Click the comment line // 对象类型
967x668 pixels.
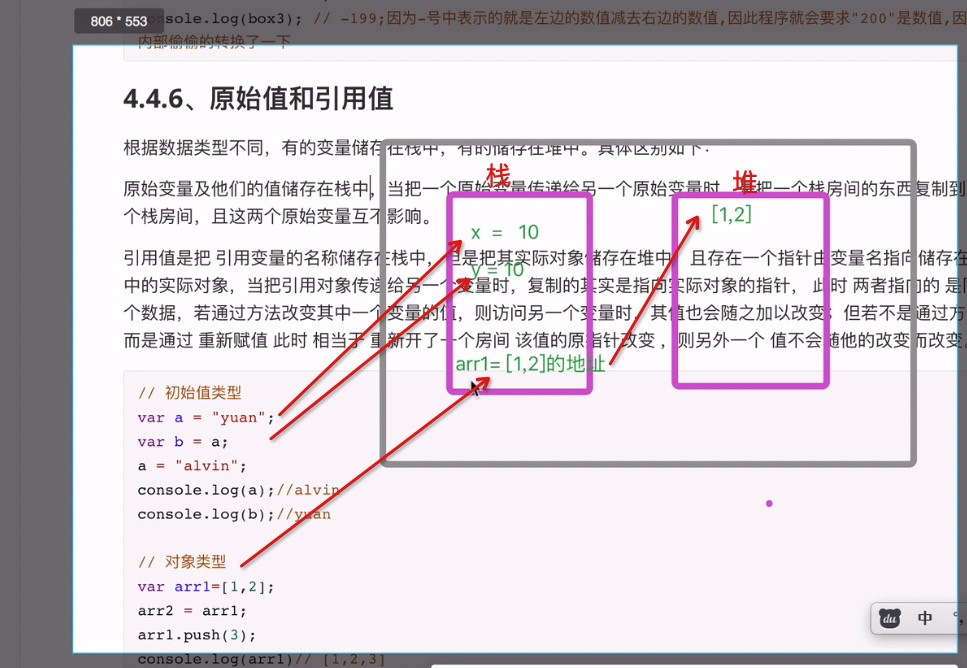pyautogui.click(x=183, y=562)
